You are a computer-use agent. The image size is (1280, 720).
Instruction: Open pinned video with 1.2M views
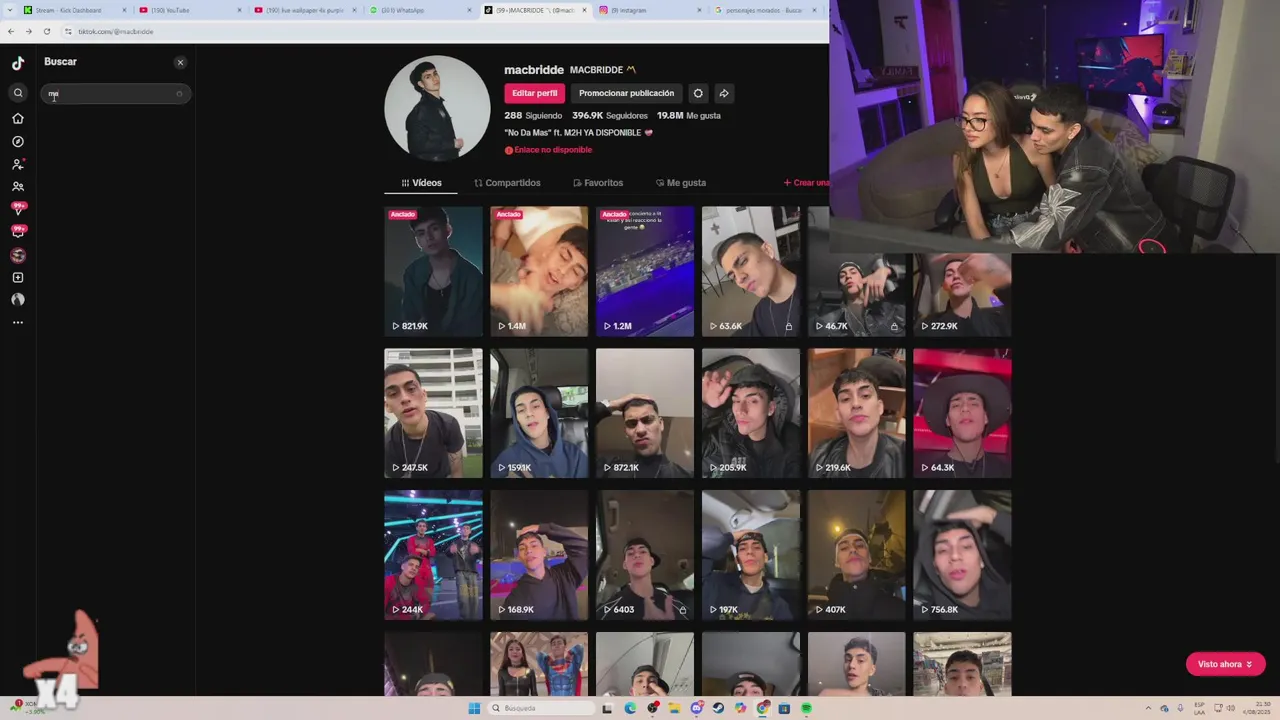(x=645, y=271)
